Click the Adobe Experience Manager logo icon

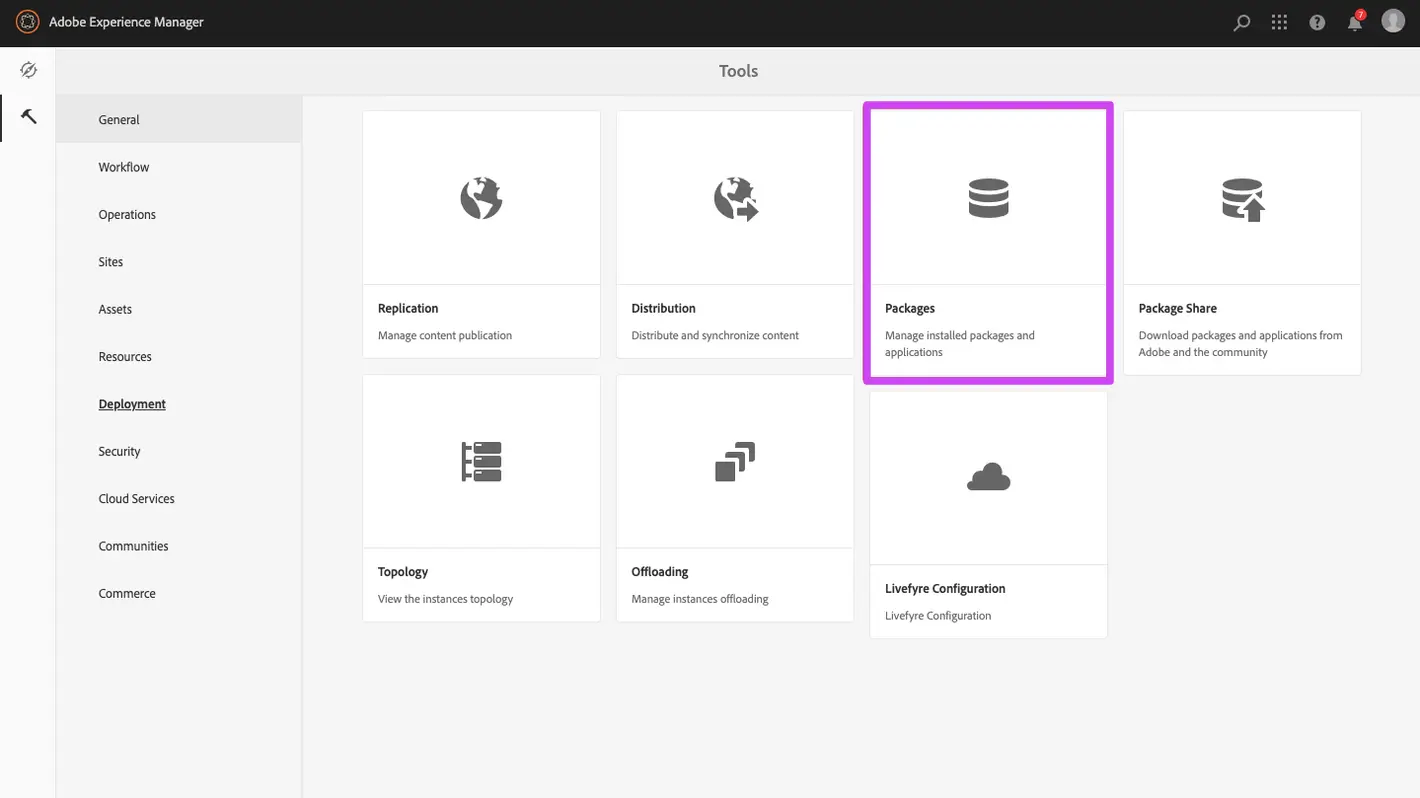coord(27,21)
